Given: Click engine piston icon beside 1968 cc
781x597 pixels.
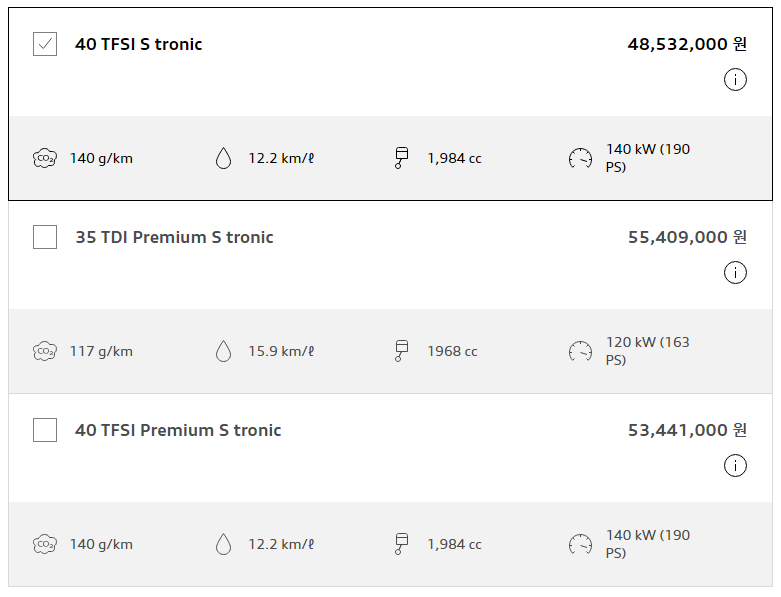Looking at the screenshot, I should pyautogui.click(x=401, y=351).
